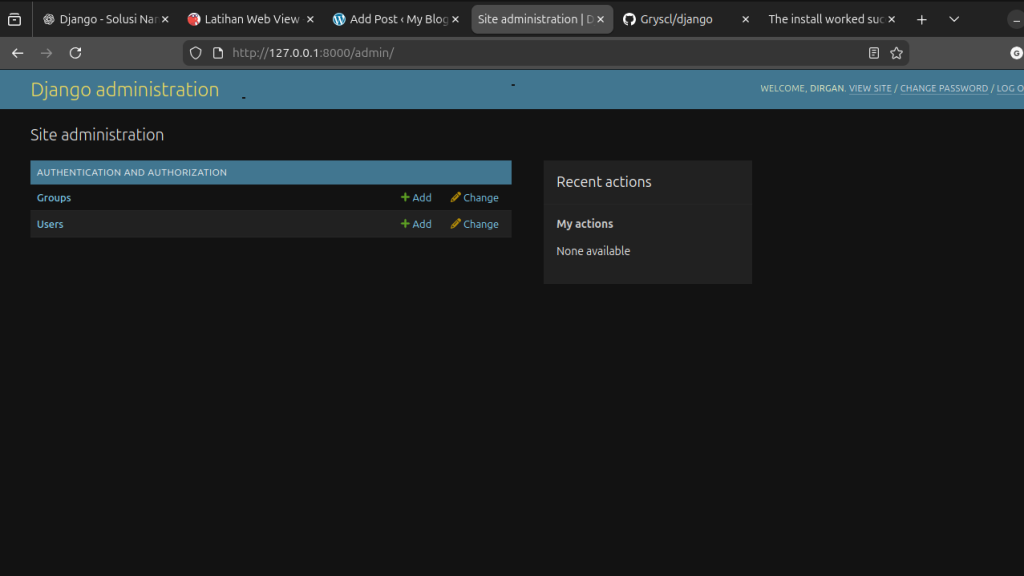The image size is (1024, 576).
Task: Click the Authentication and Authorization header
Action: tap(132, 173)
